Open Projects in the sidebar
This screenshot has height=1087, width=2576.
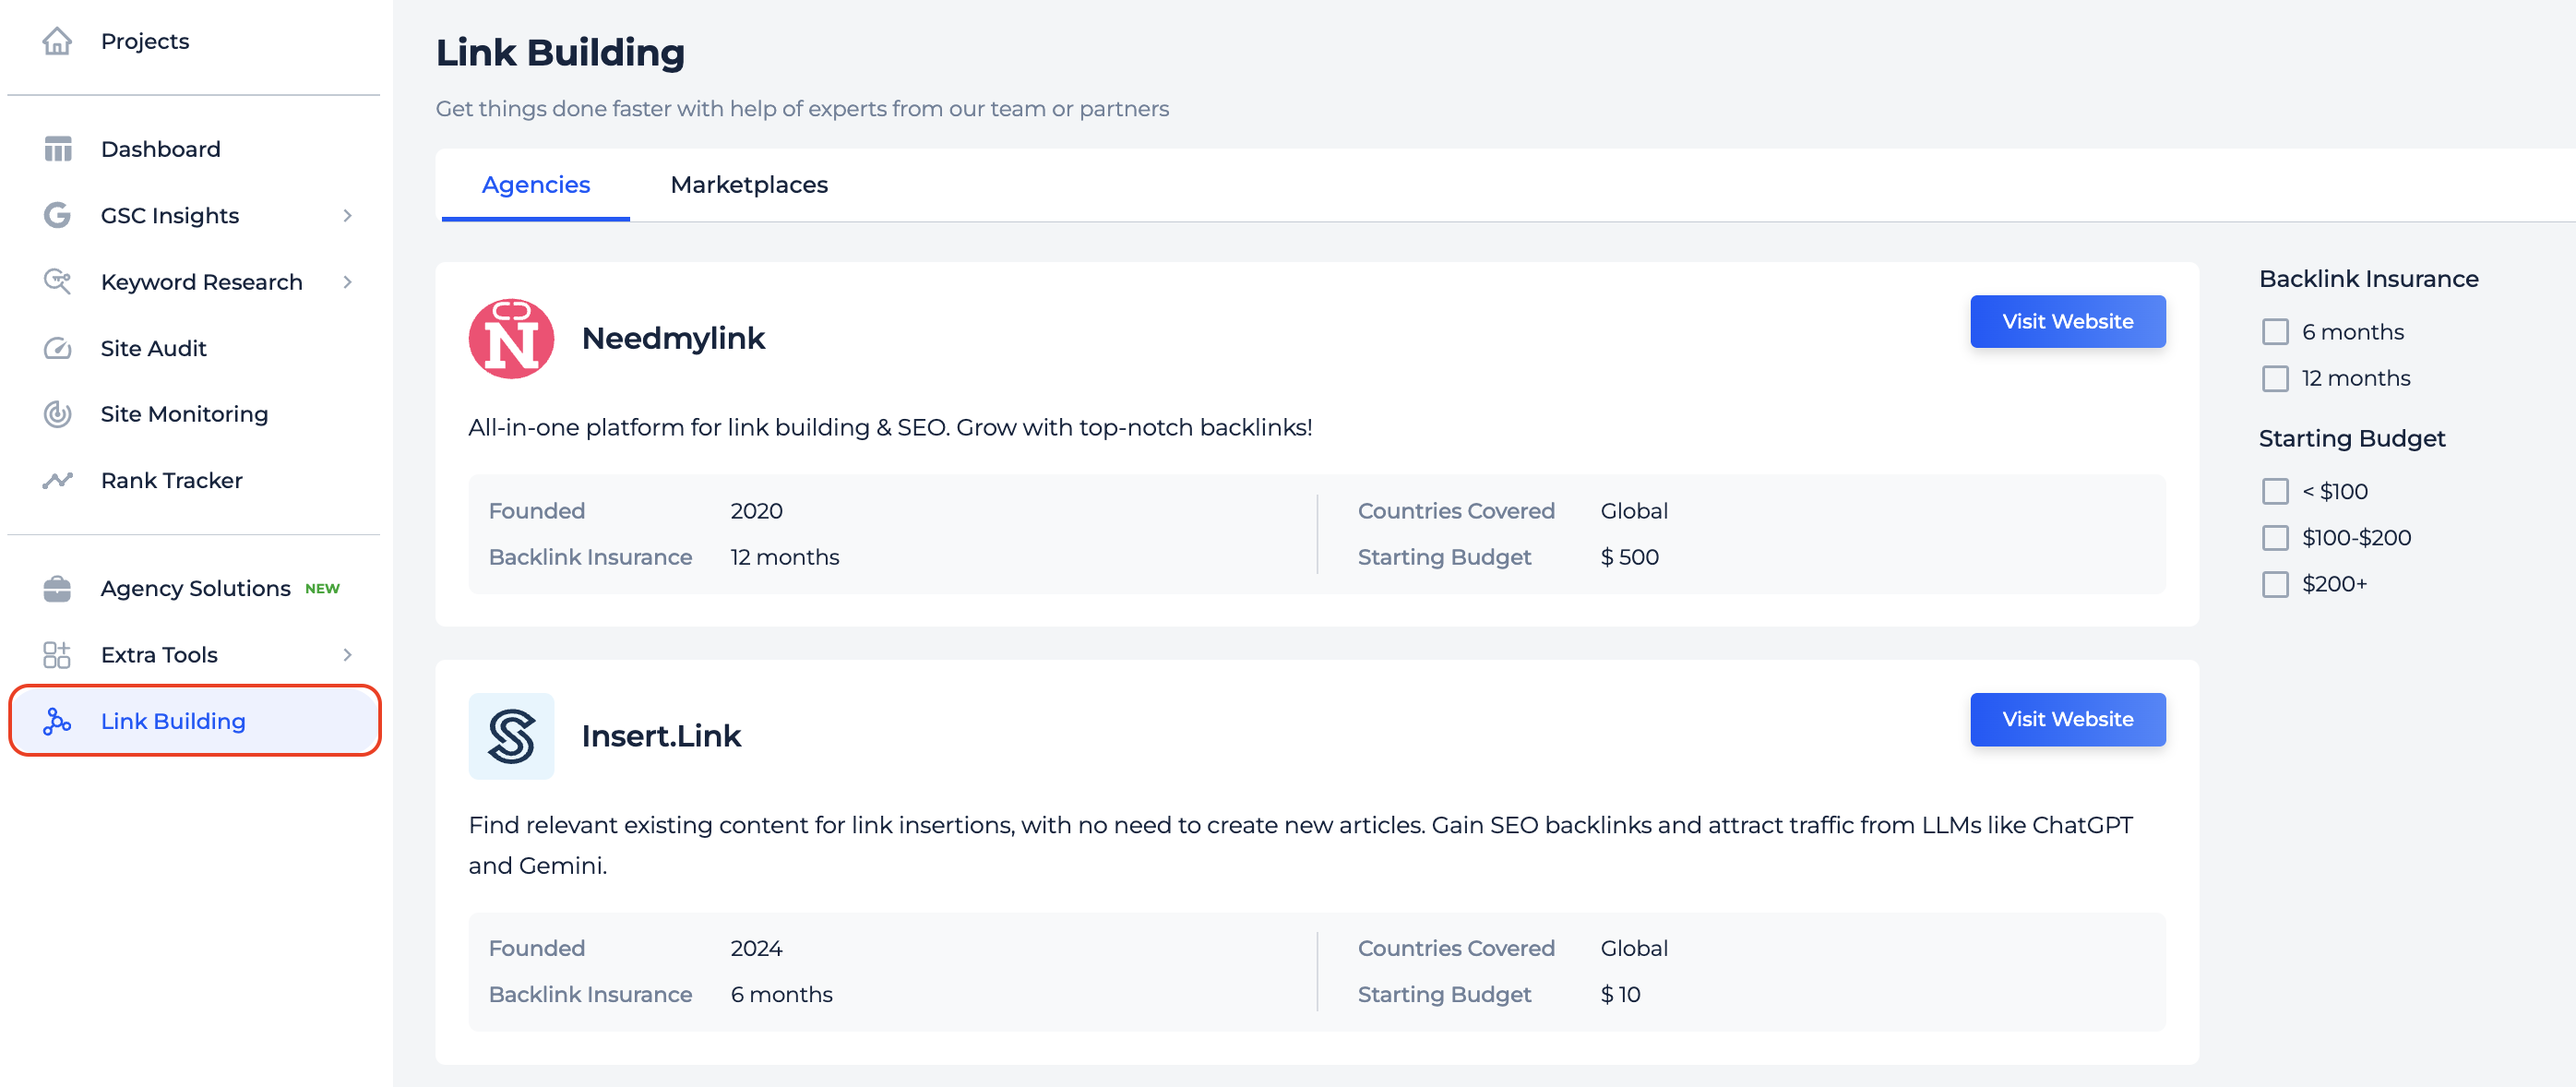pos(145,41)
